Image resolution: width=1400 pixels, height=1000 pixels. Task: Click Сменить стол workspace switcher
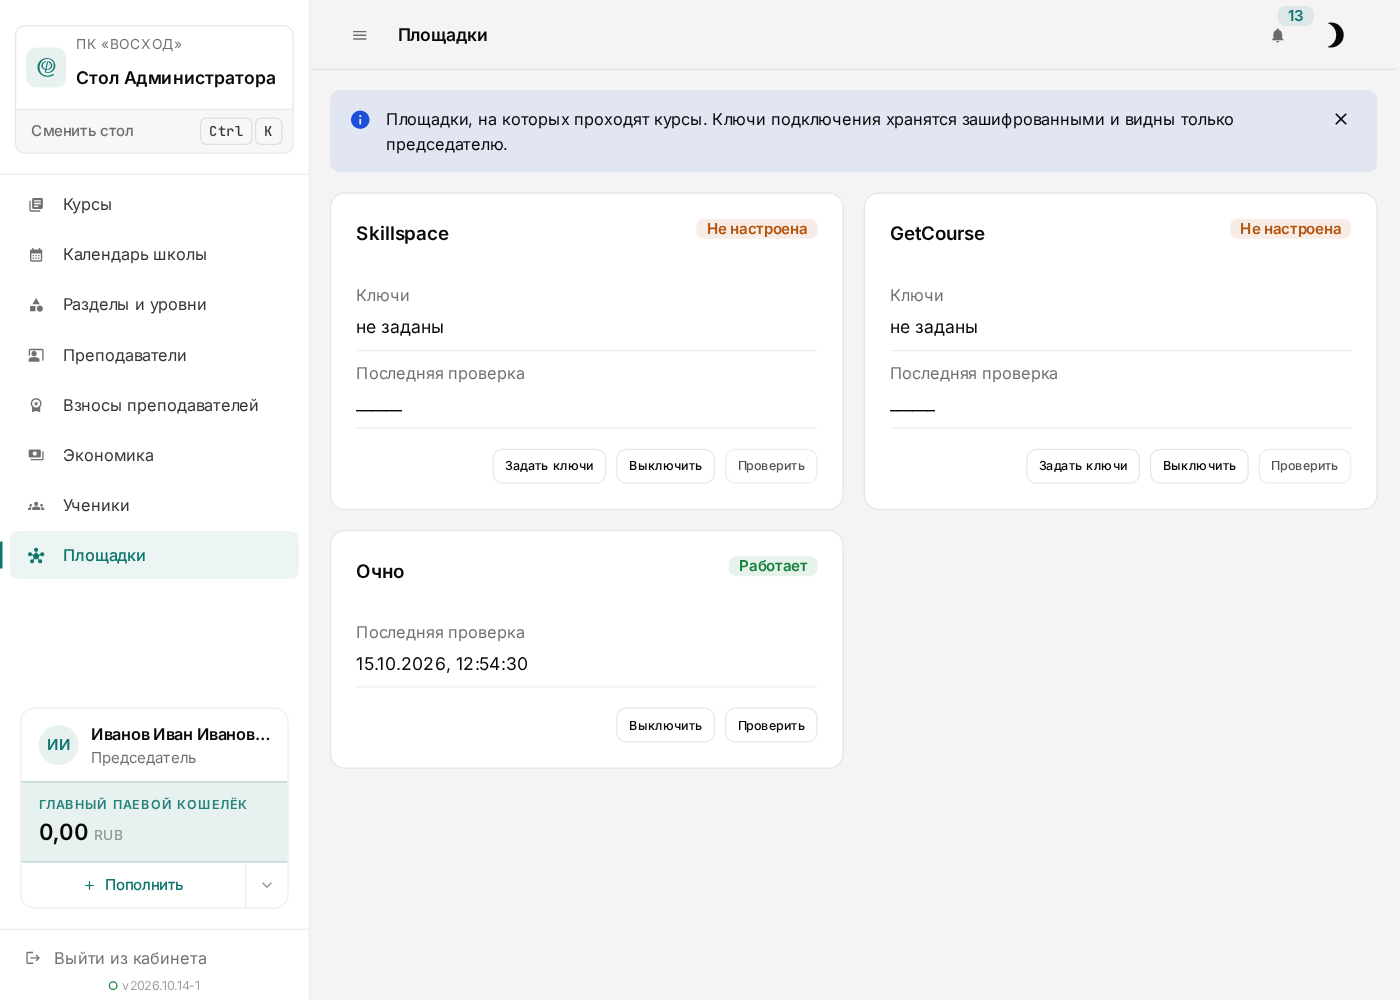[154, 131]
